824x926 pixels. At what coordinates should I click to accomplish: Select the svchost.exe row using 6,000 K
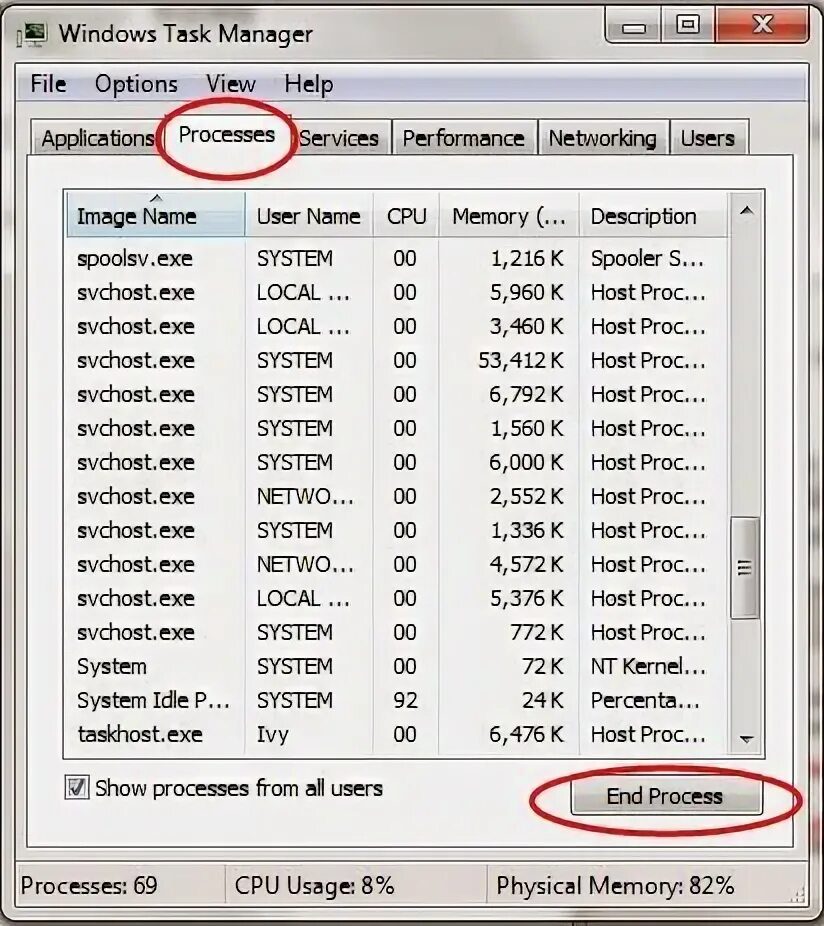(x=396, y=462)
